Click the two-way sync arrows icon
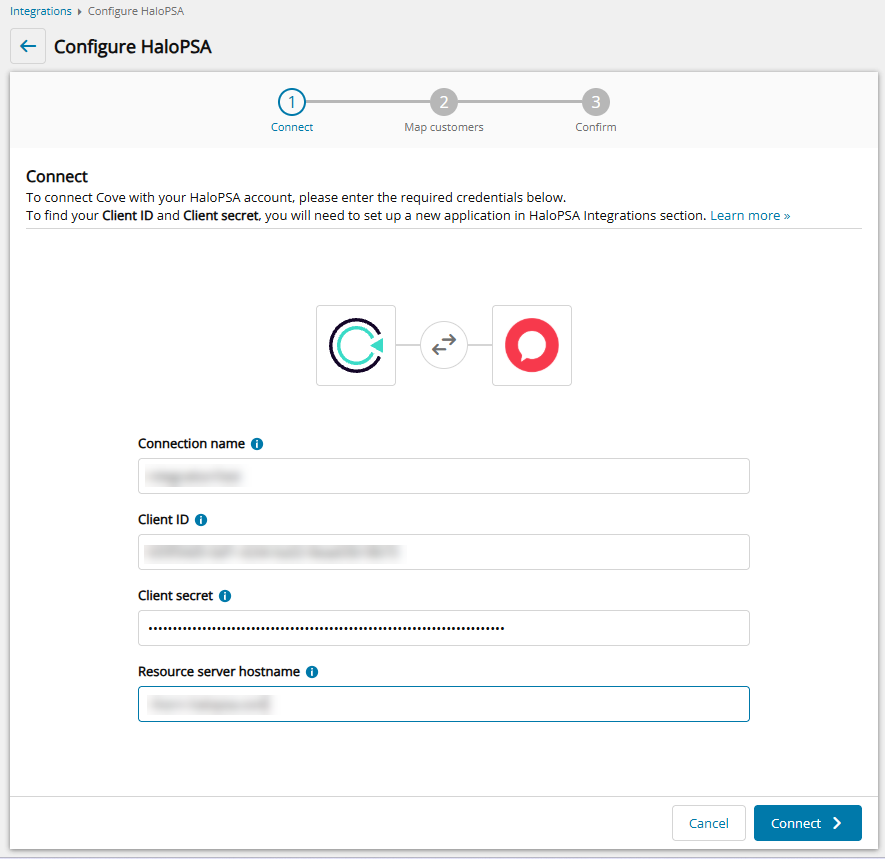The height and width of the screenshot is (859, 885). (x=444, y=345)
